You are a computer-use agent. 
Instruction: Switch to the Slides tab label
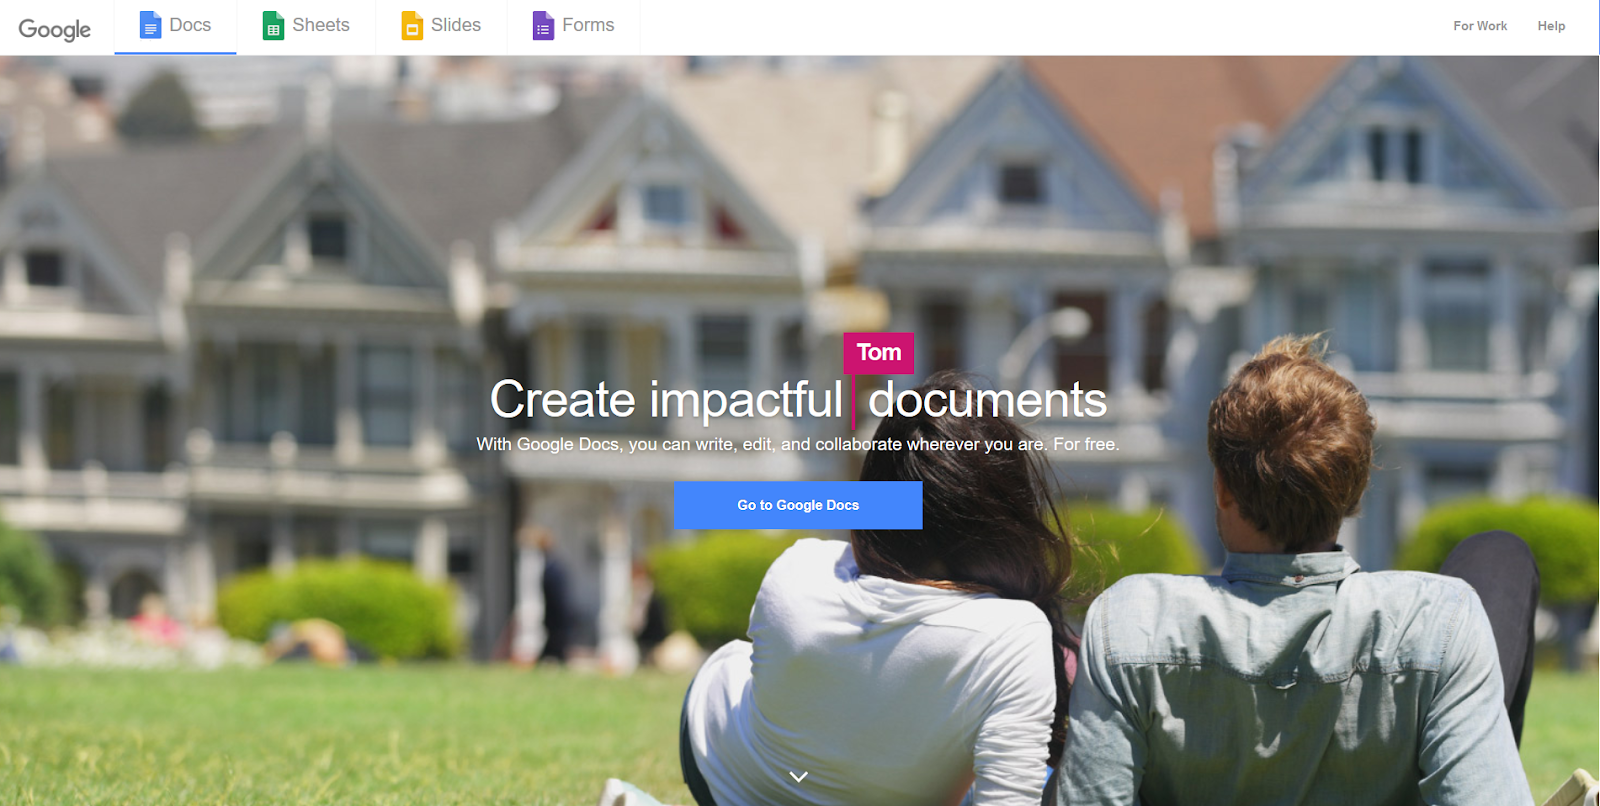click(x=456, y=25)
